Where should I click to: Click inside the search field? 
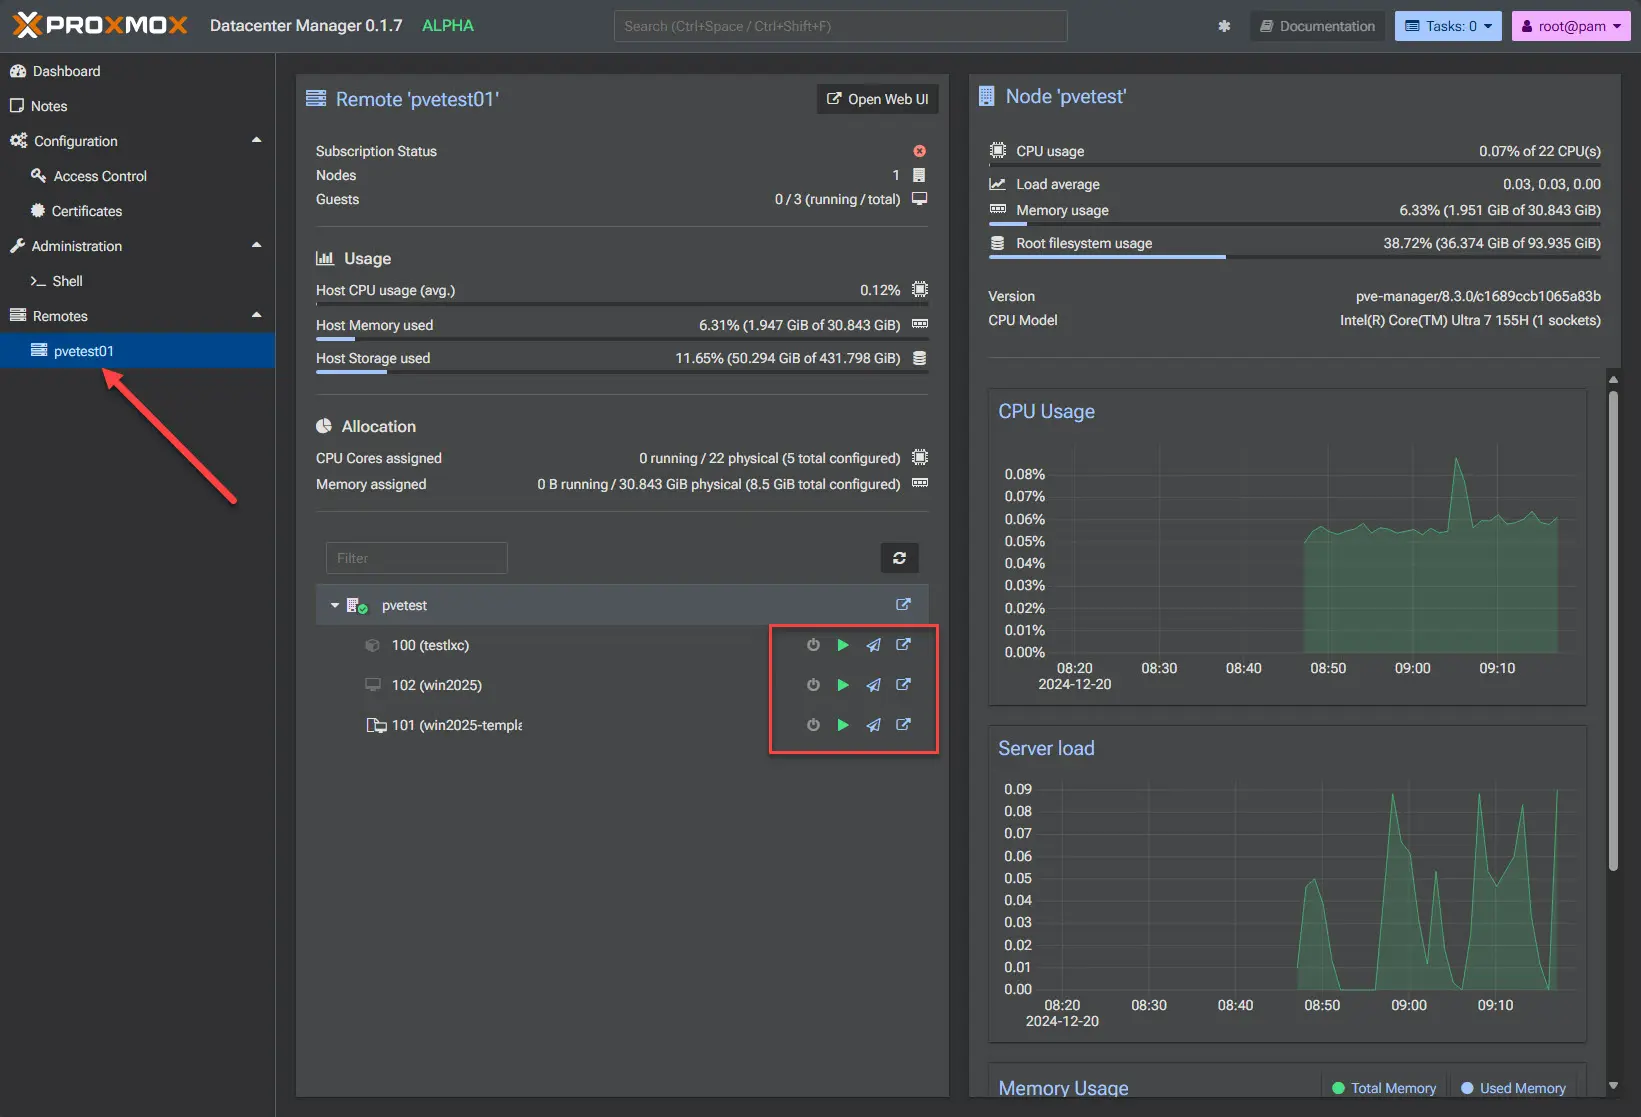839,26
